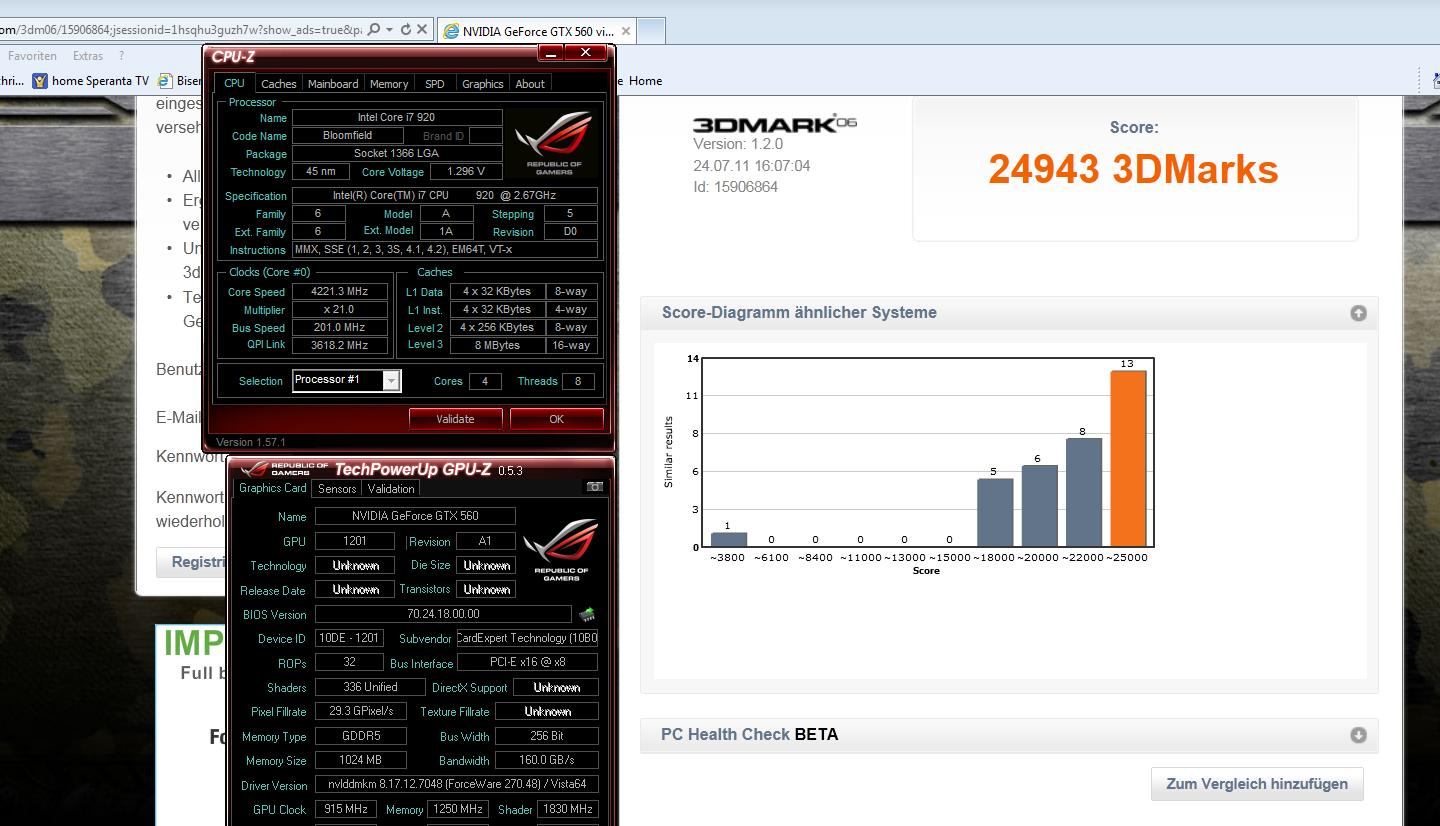The image size is (1440, 826).
Task: Click the Version 1.57.1 label in CPU-Z
Action: pos(250,442)
